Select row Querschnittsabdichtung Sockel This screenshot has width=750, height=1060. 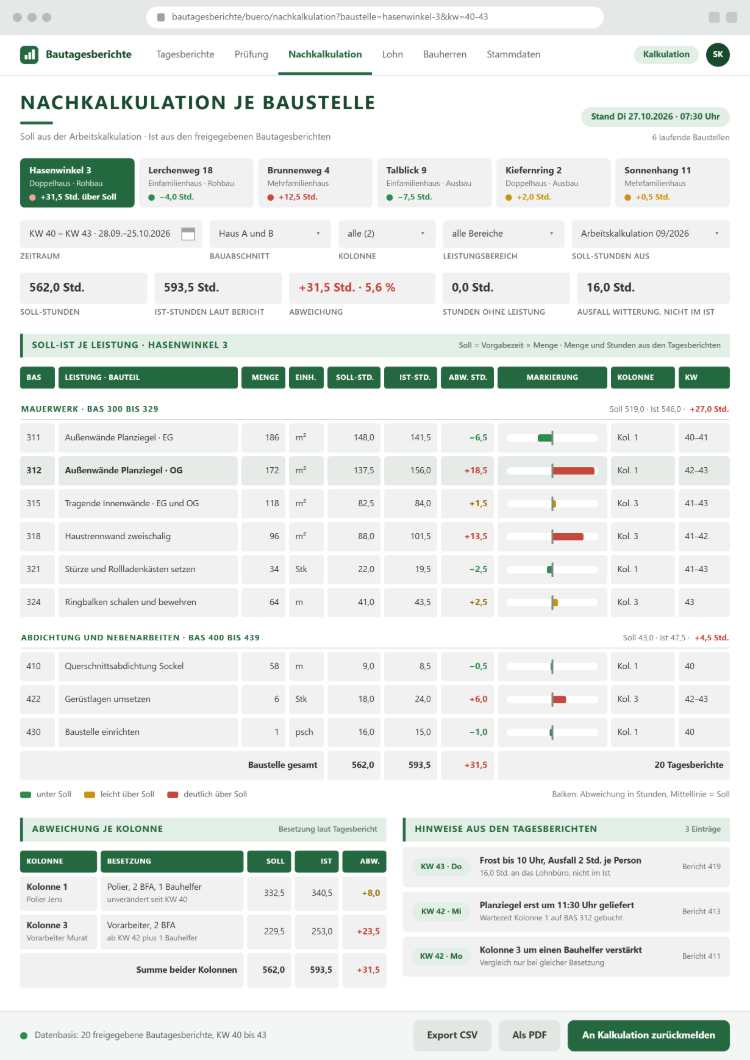tap(375, 667)
